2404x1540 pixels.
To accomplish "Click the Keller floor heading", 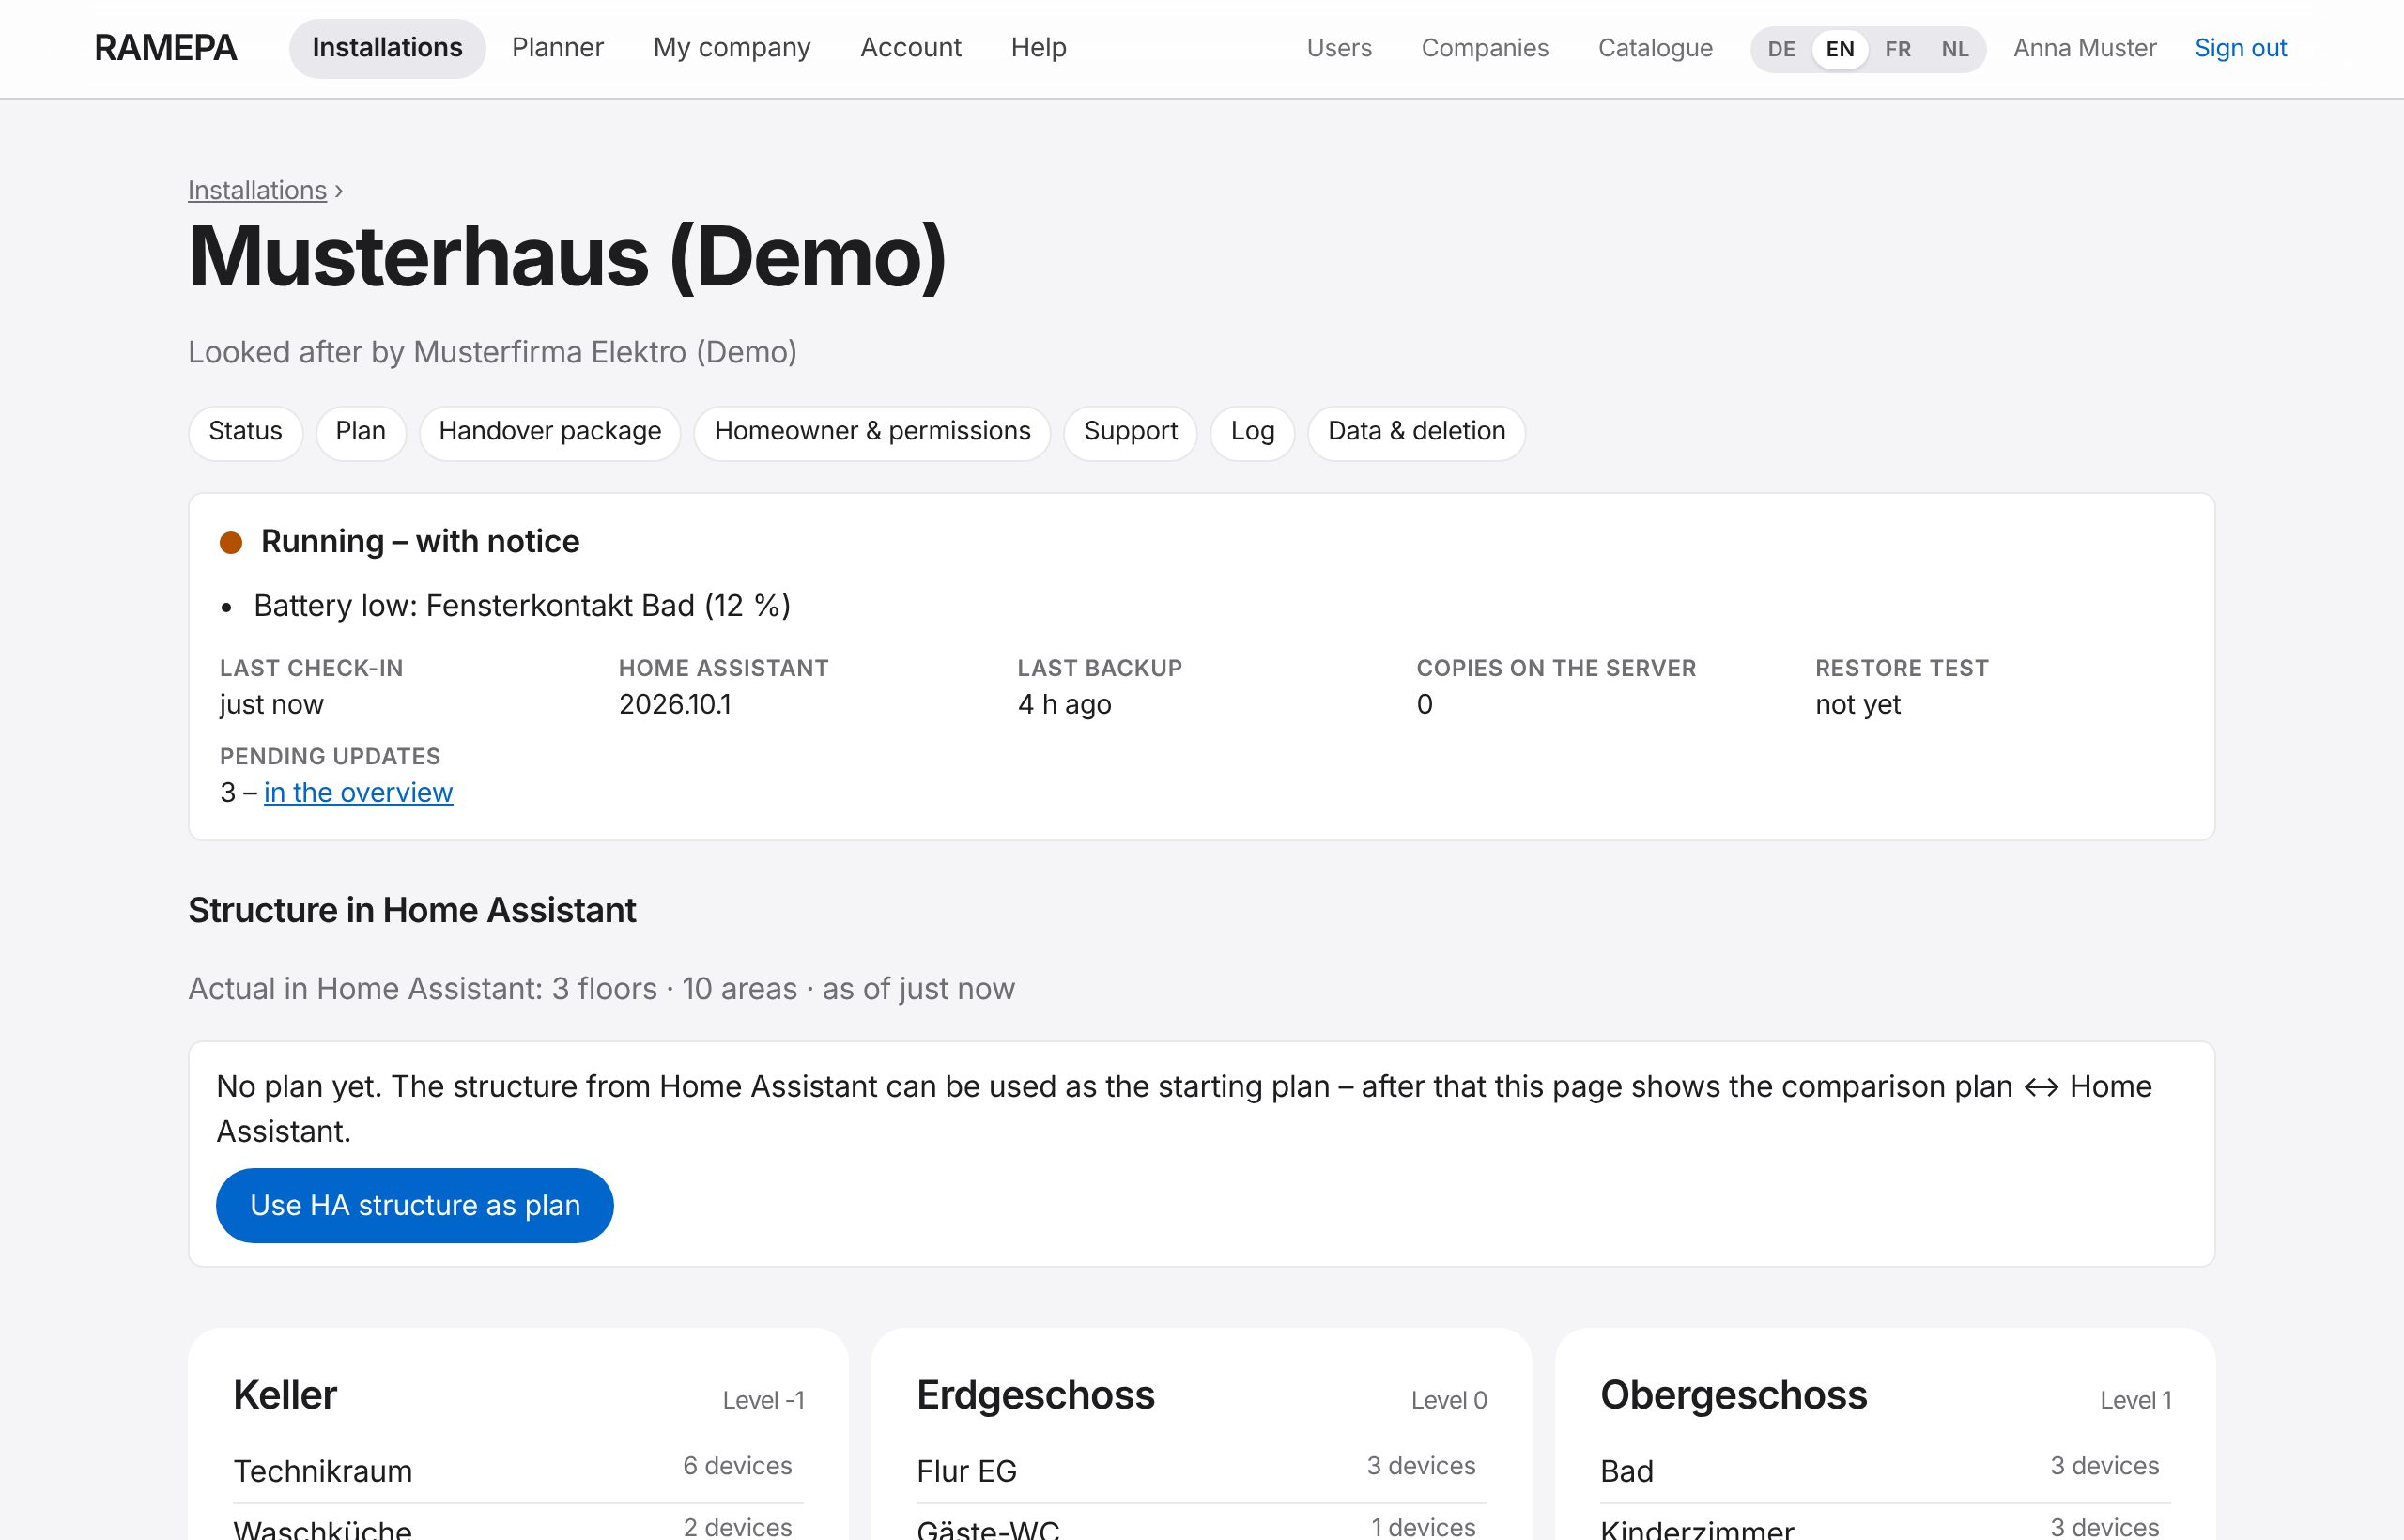I will point(285,1395).
